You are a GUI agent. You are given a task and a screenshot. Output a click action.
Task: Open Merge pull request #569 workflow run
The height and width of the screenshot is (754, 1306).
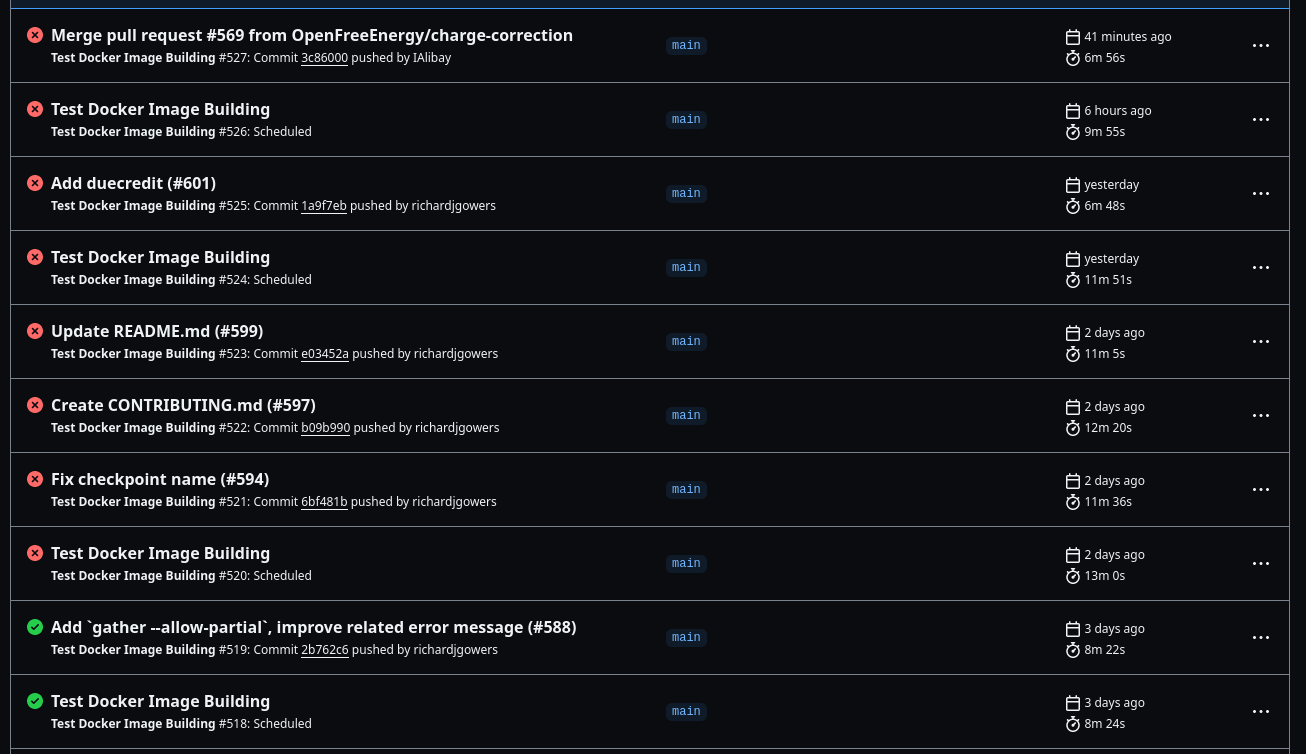coord(312,35)
